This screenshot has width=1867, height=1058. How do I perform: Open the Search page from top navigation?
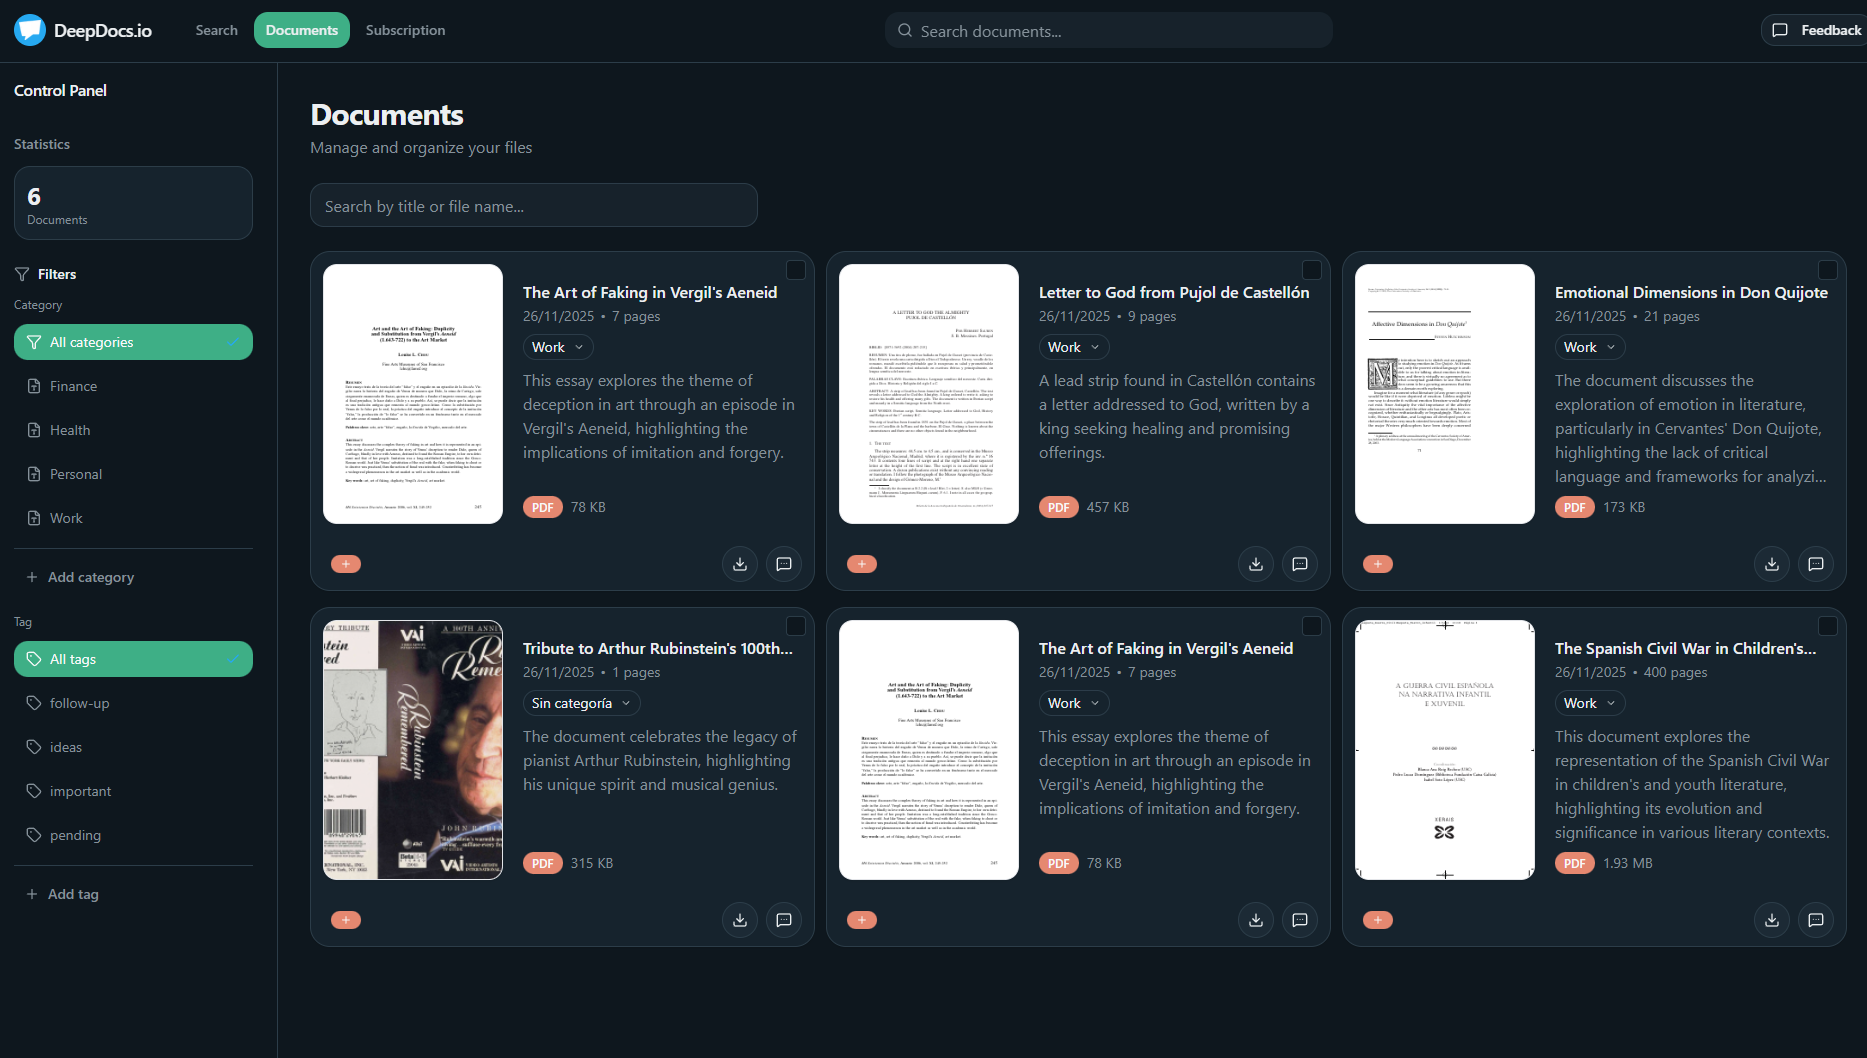[x=216, y=30]
